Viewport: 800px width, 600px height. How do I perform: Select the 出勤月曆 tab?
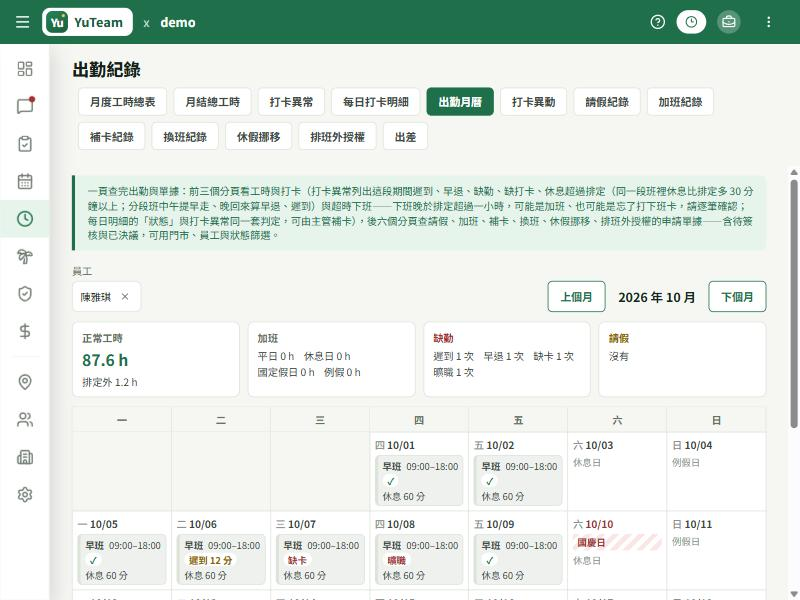460,102
